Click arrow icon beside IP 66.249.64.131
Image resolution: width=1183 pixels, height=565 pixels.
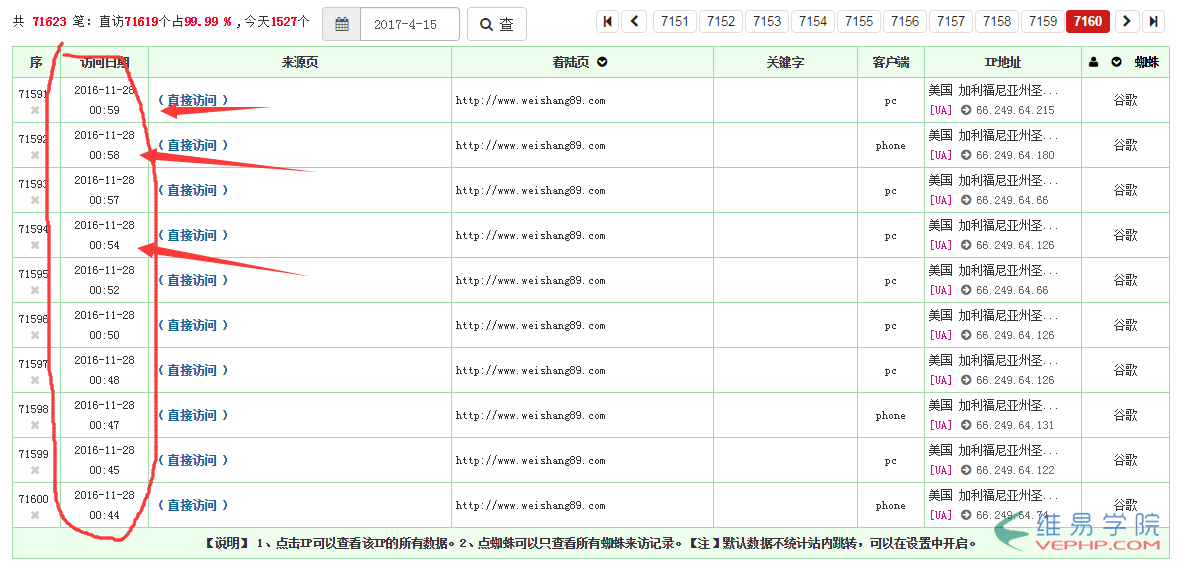pyautogui.click(x=966, y=425)
